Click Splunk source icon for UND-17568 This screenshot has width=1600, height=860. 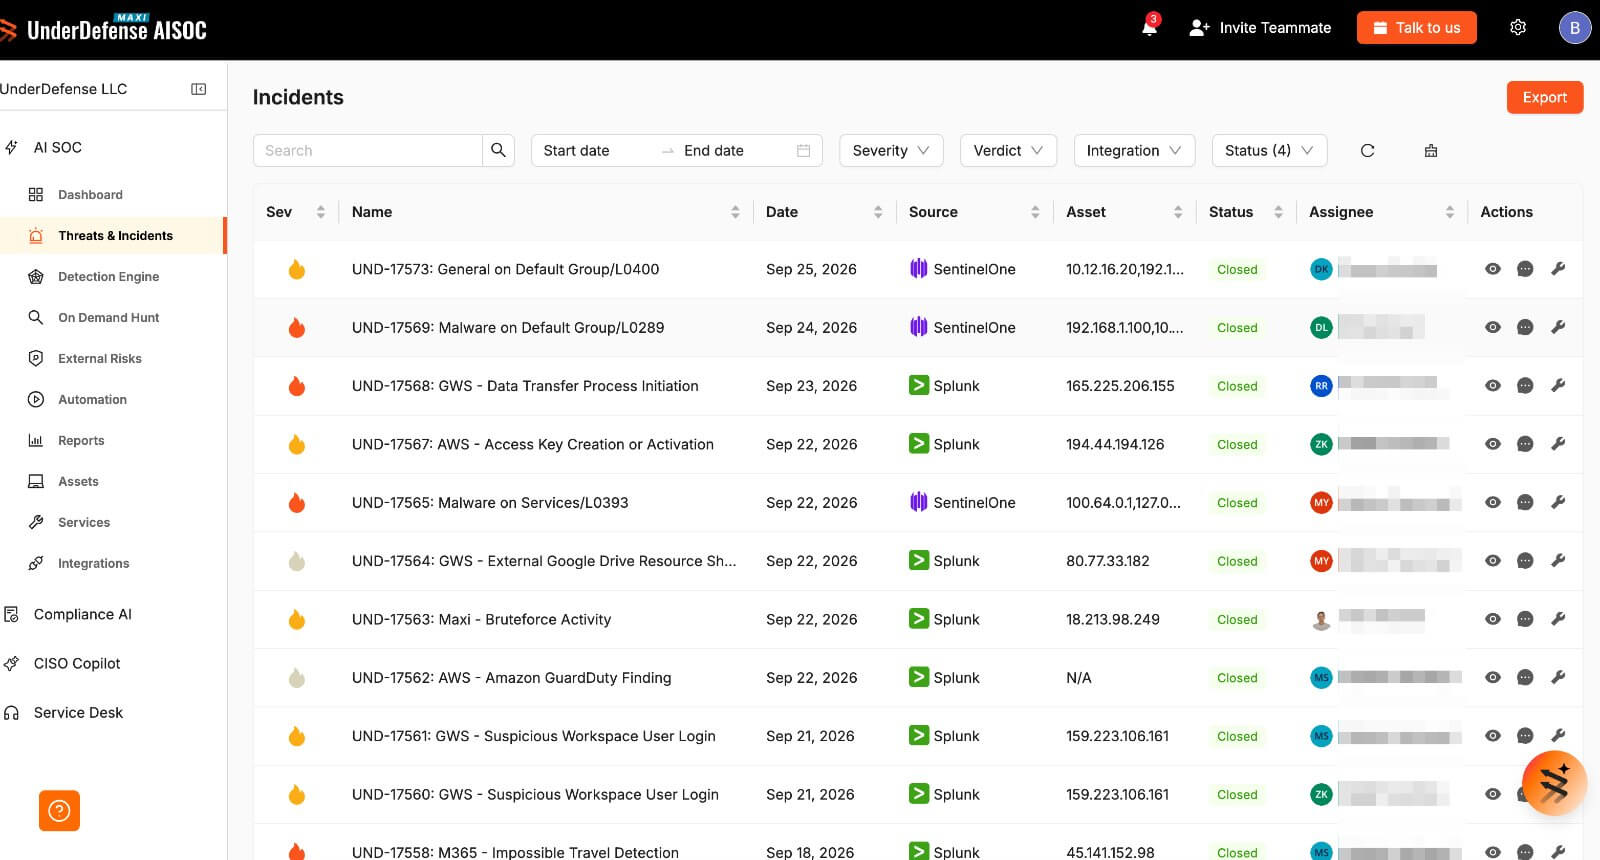pos(918,385)
